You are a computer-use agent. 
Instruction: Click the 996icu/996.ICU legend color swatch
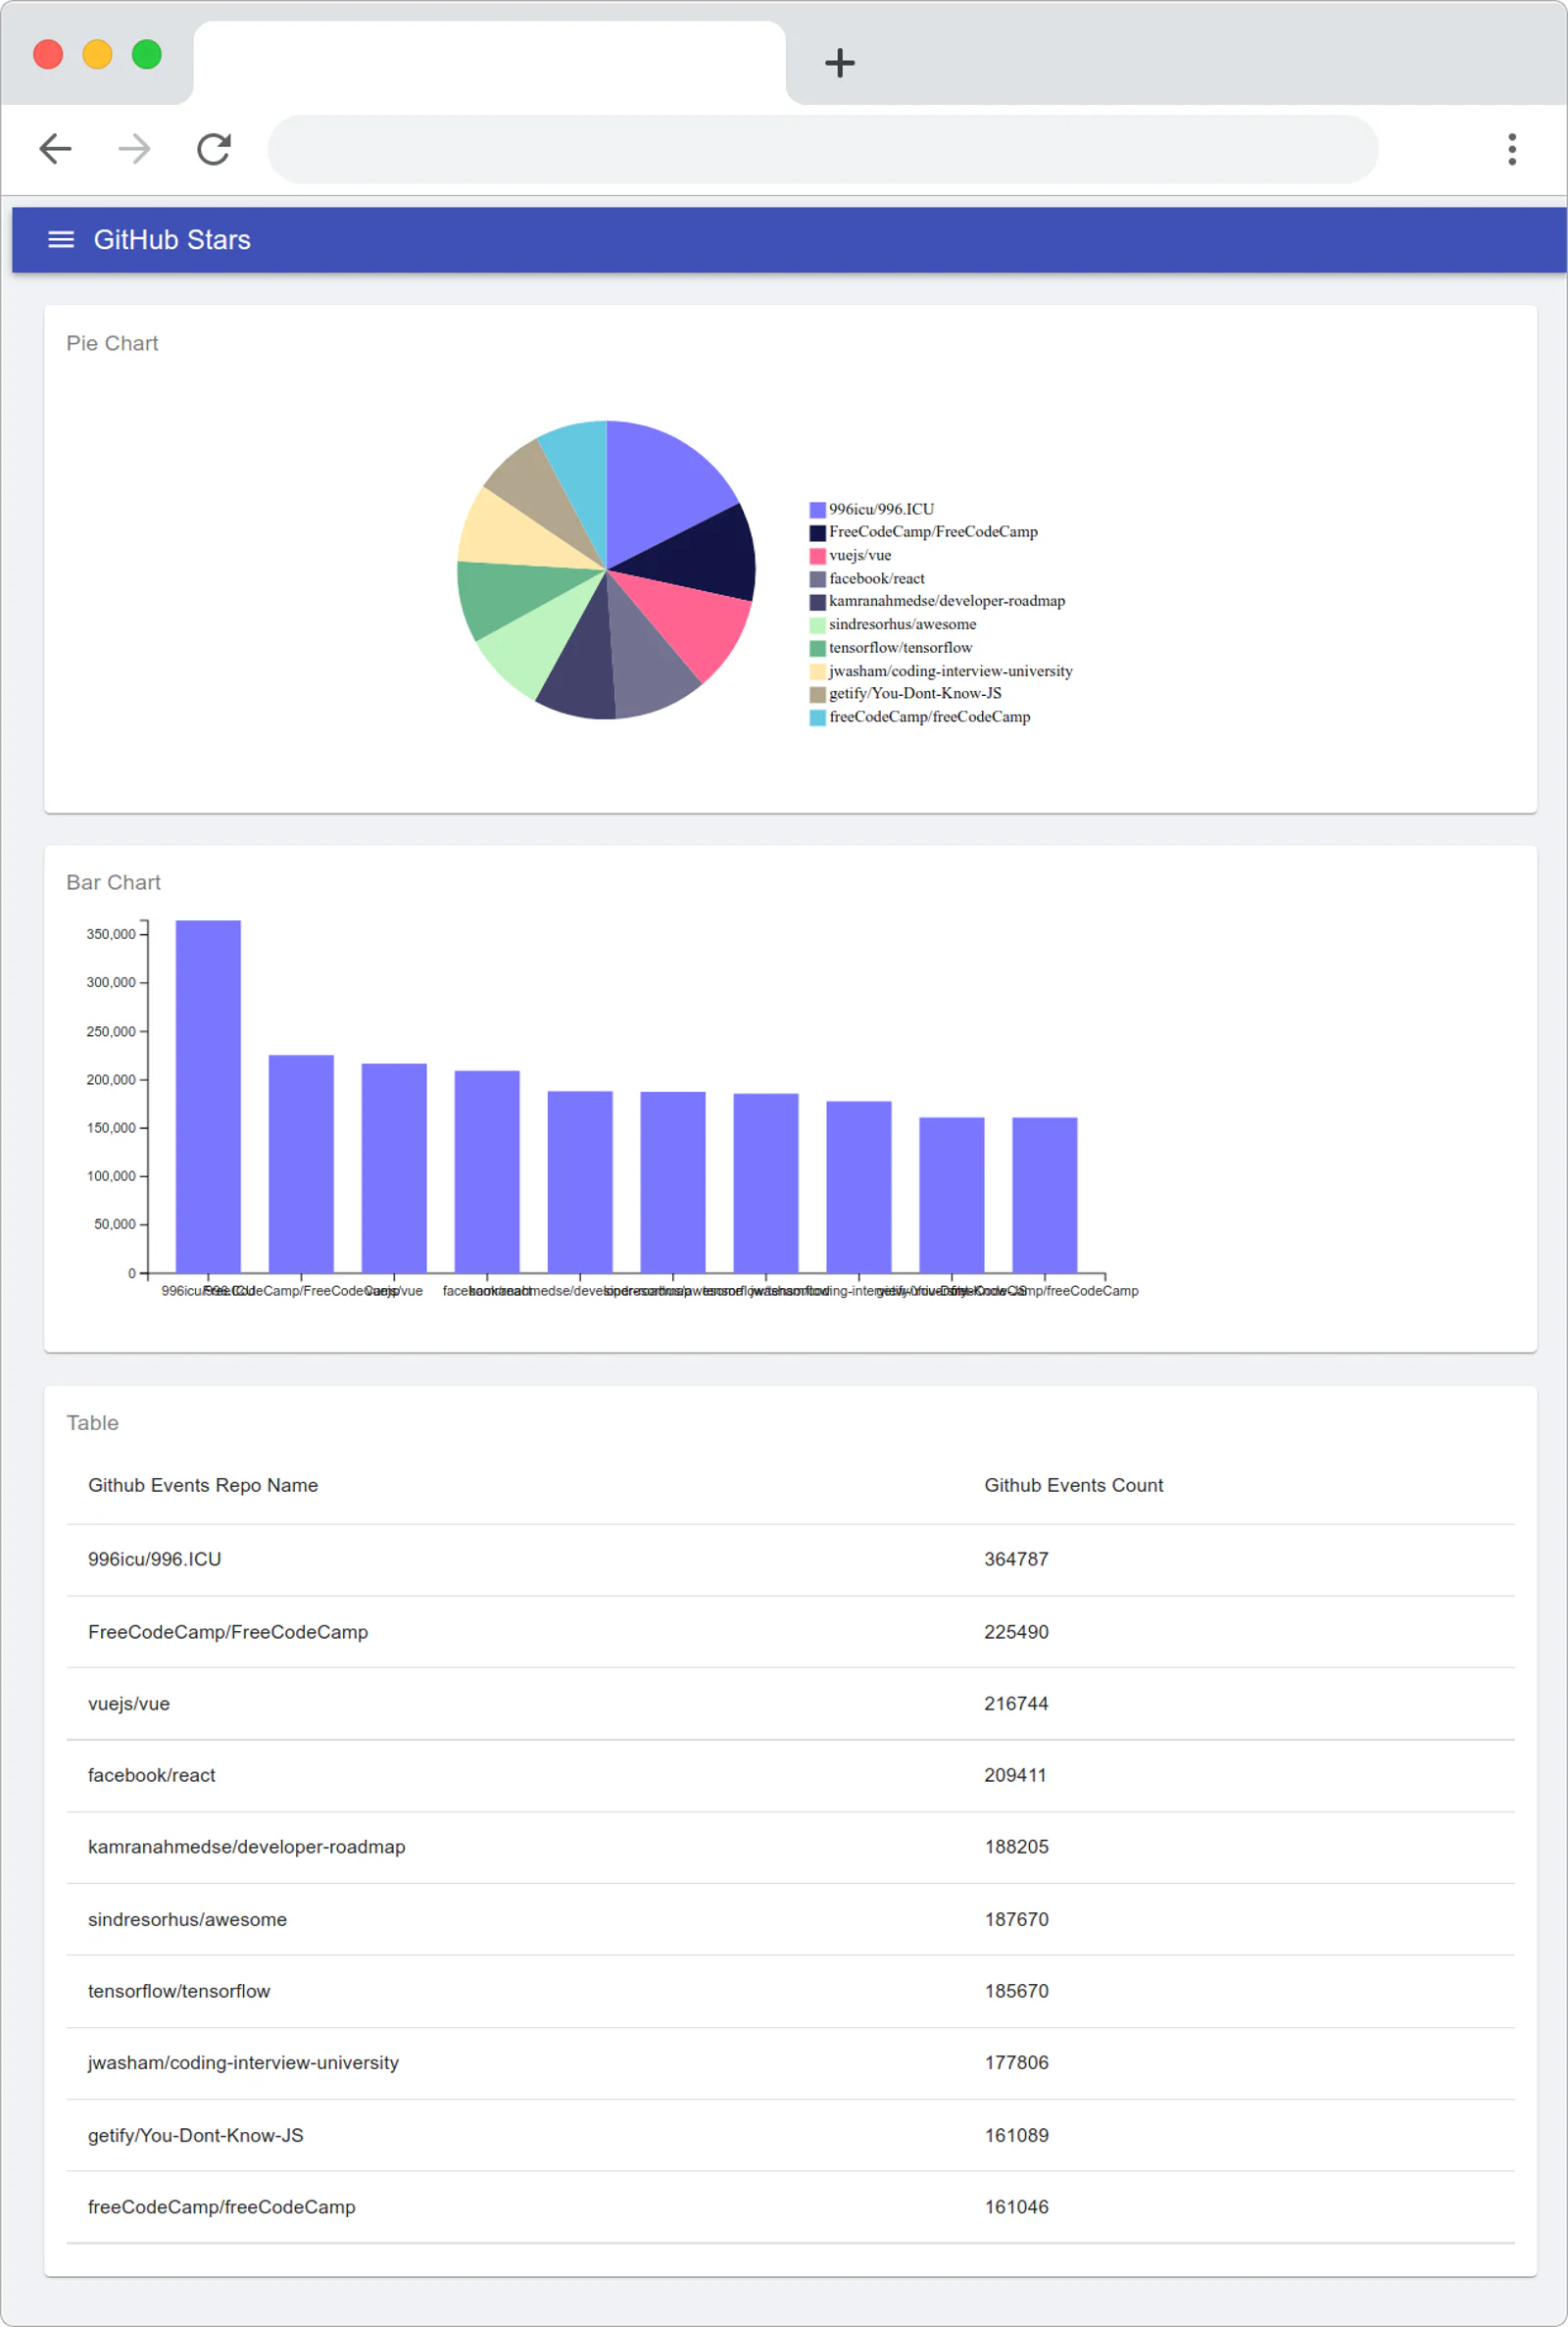(817, 510)
